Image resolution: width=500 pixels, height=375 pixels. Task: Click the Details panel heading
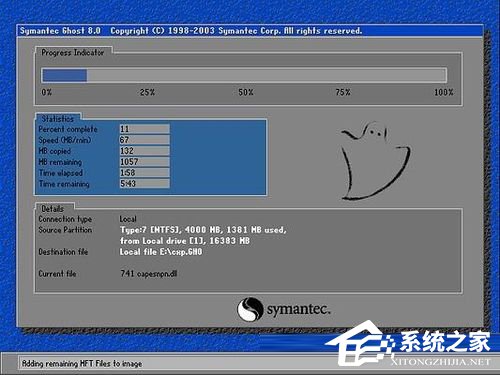[52, 209]
